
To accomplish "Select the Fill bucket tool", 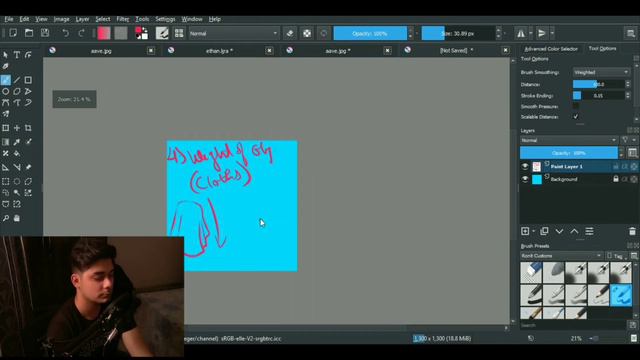I will [17, 153].
